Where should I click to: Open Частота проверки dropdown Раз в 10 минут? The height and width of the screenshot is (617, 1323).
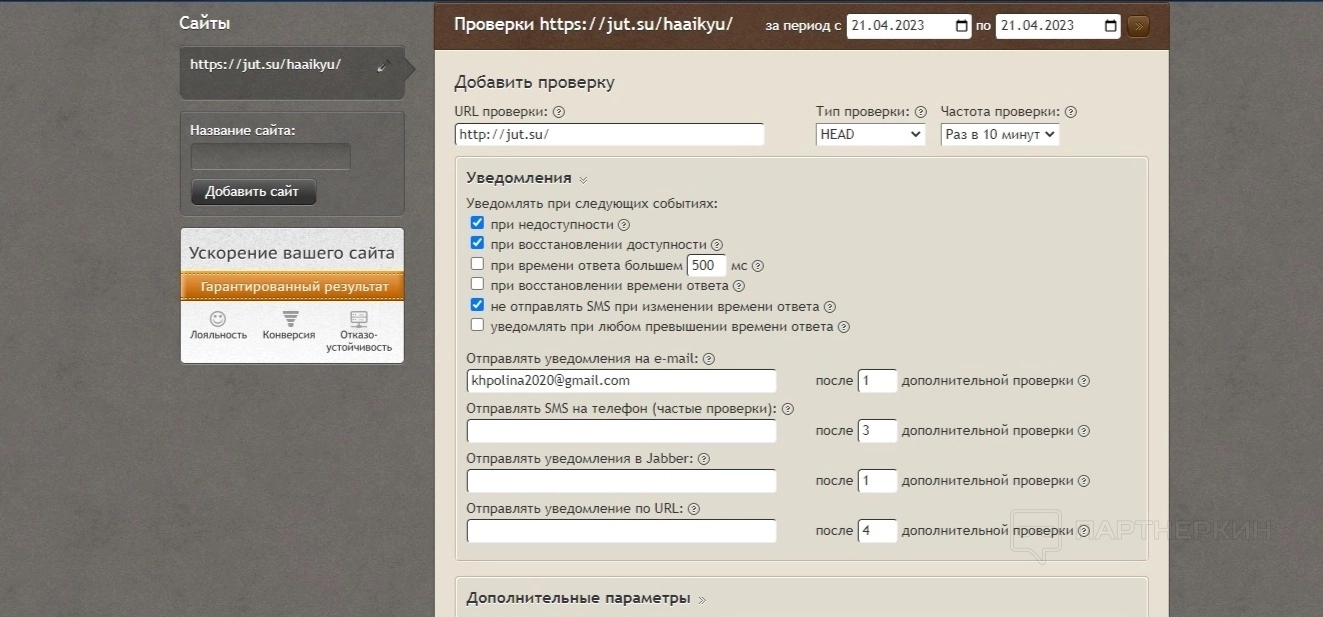point(999,134)
